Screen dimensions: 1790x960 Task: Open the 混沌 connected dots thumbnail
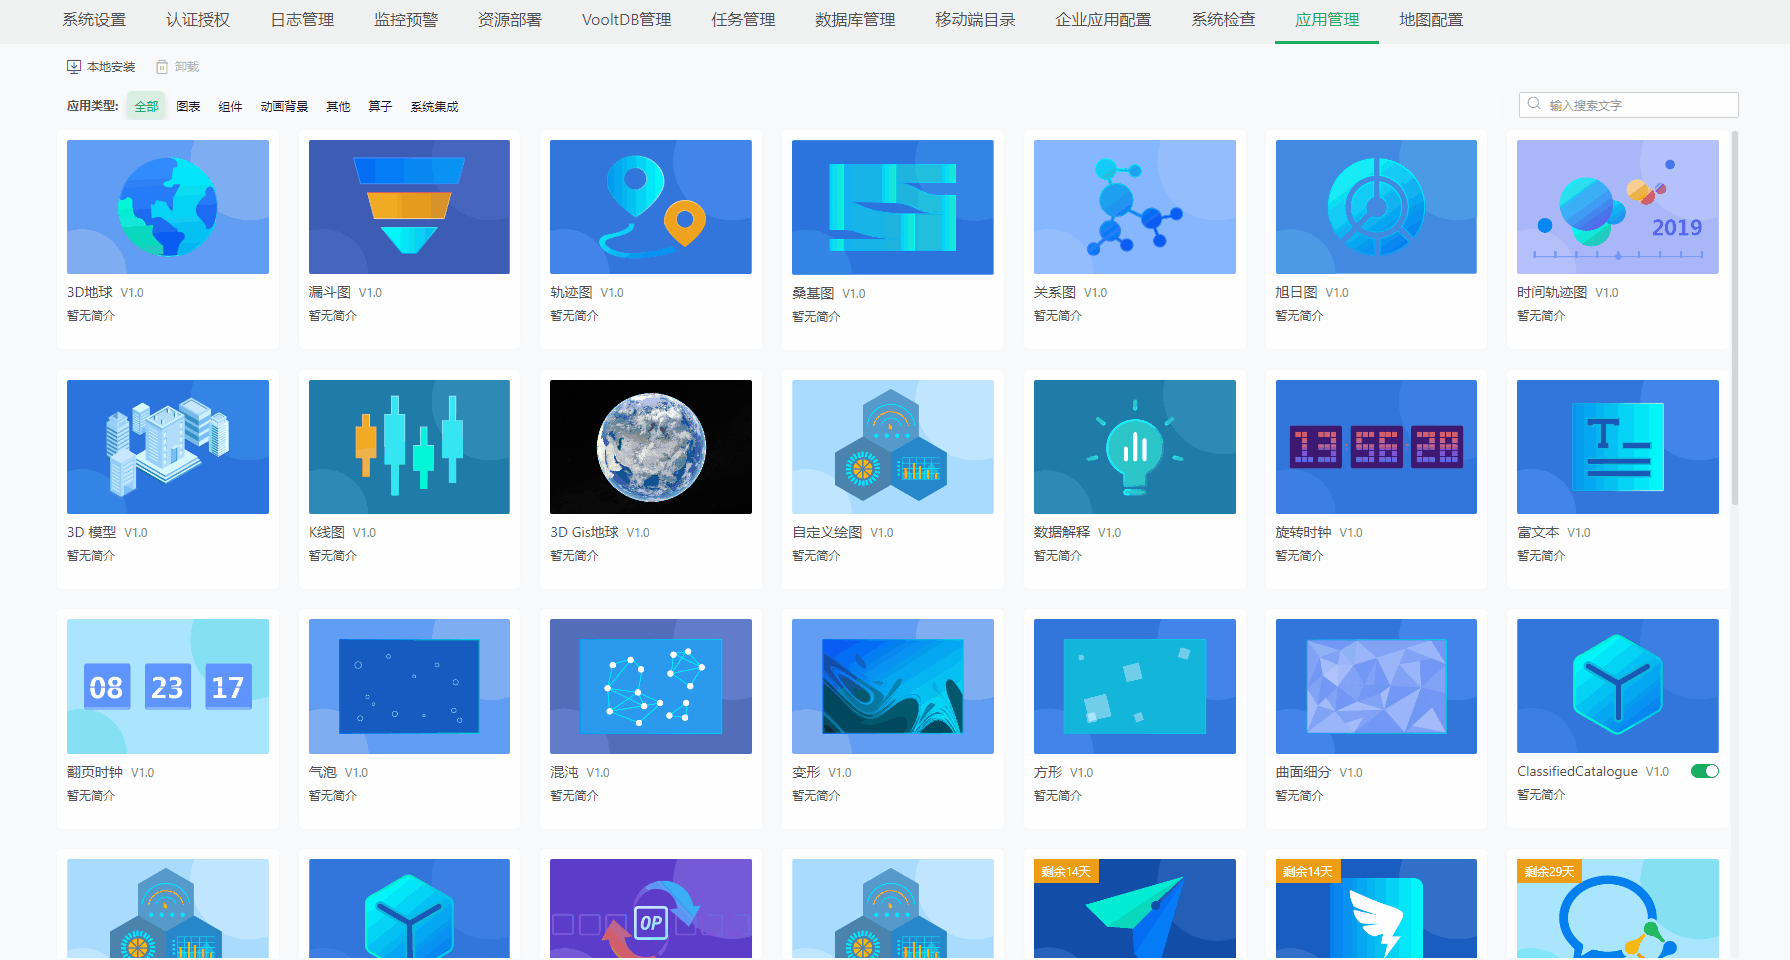(x=651, y=686)
